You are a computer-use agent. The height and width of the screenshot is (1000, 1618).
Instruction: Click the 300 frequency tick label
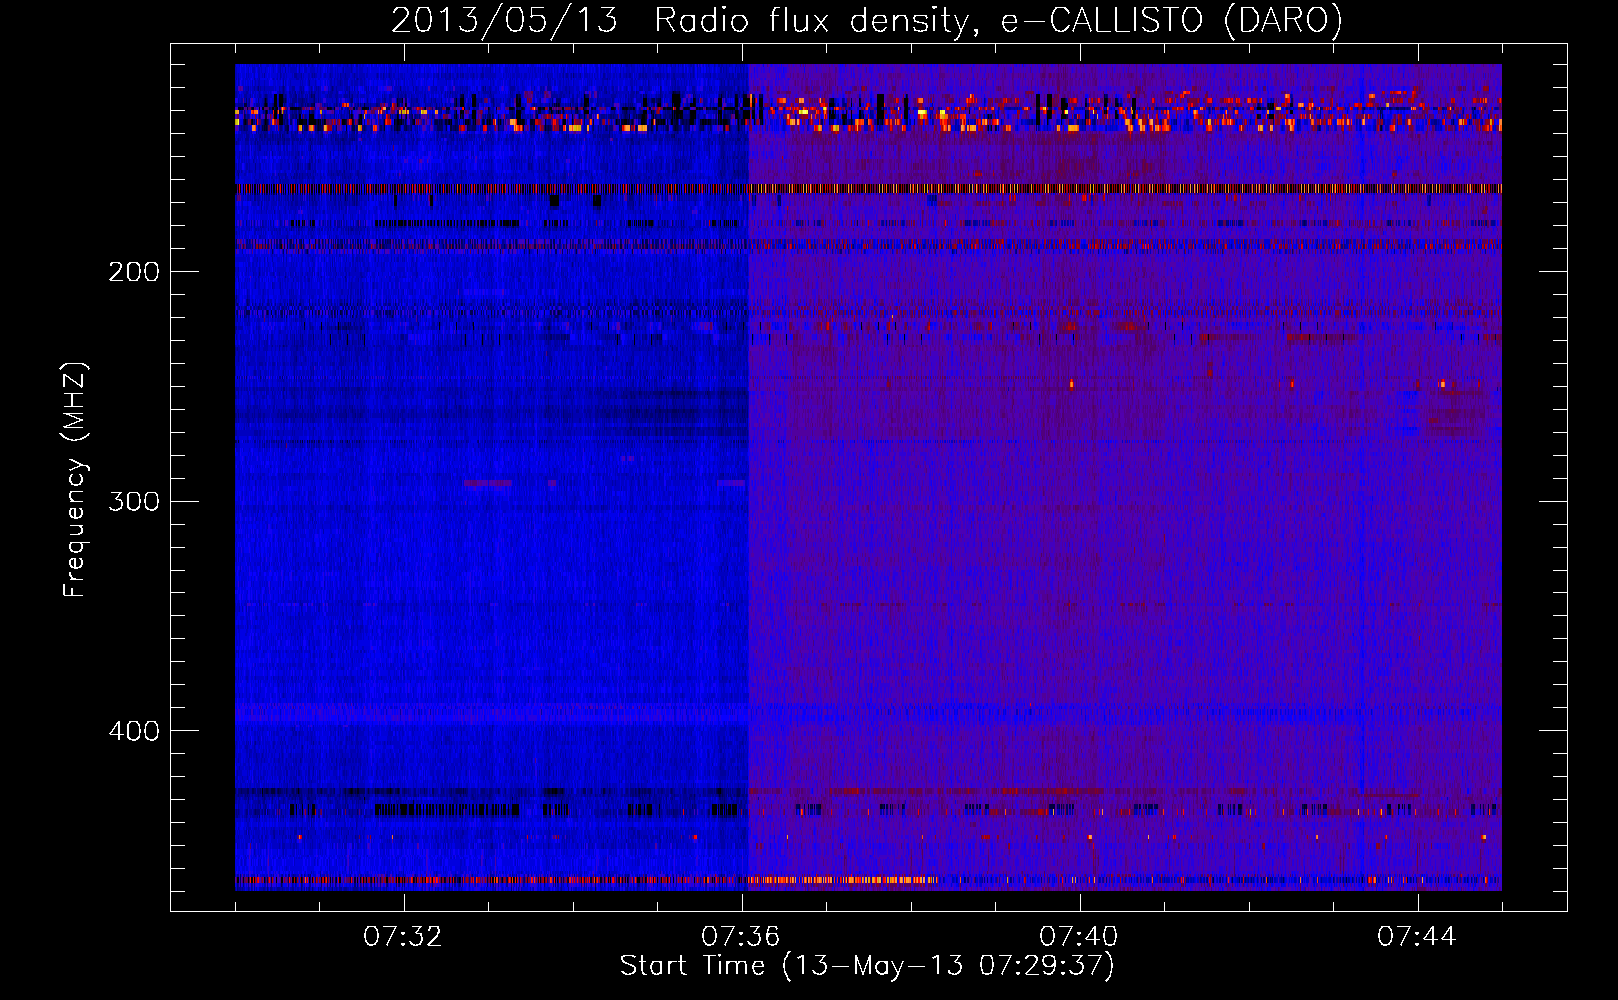134,501
